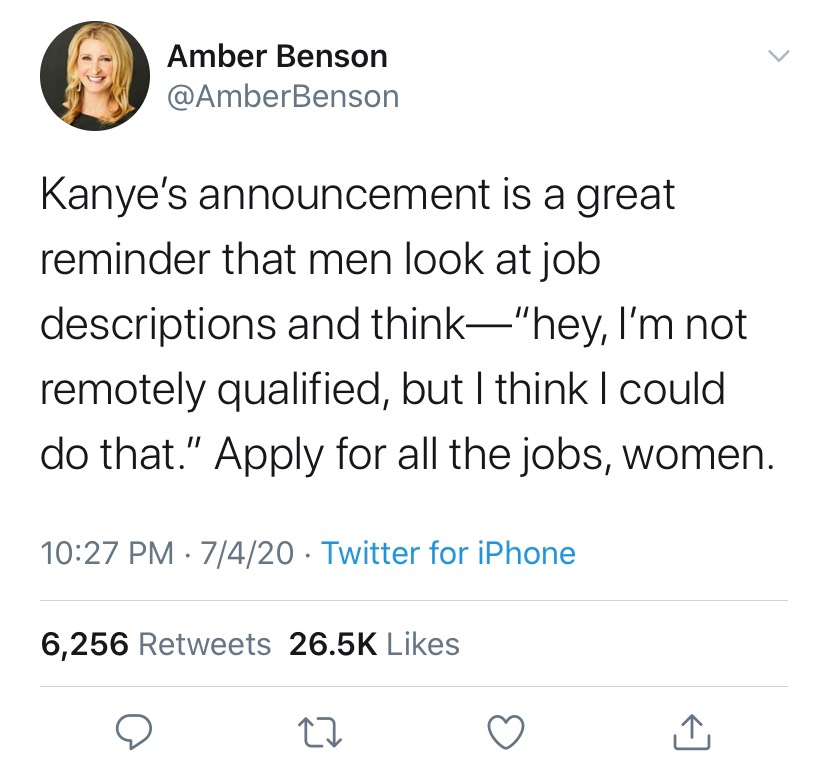Click the Retweets label
828x766 pixels.
coord(205,645)
